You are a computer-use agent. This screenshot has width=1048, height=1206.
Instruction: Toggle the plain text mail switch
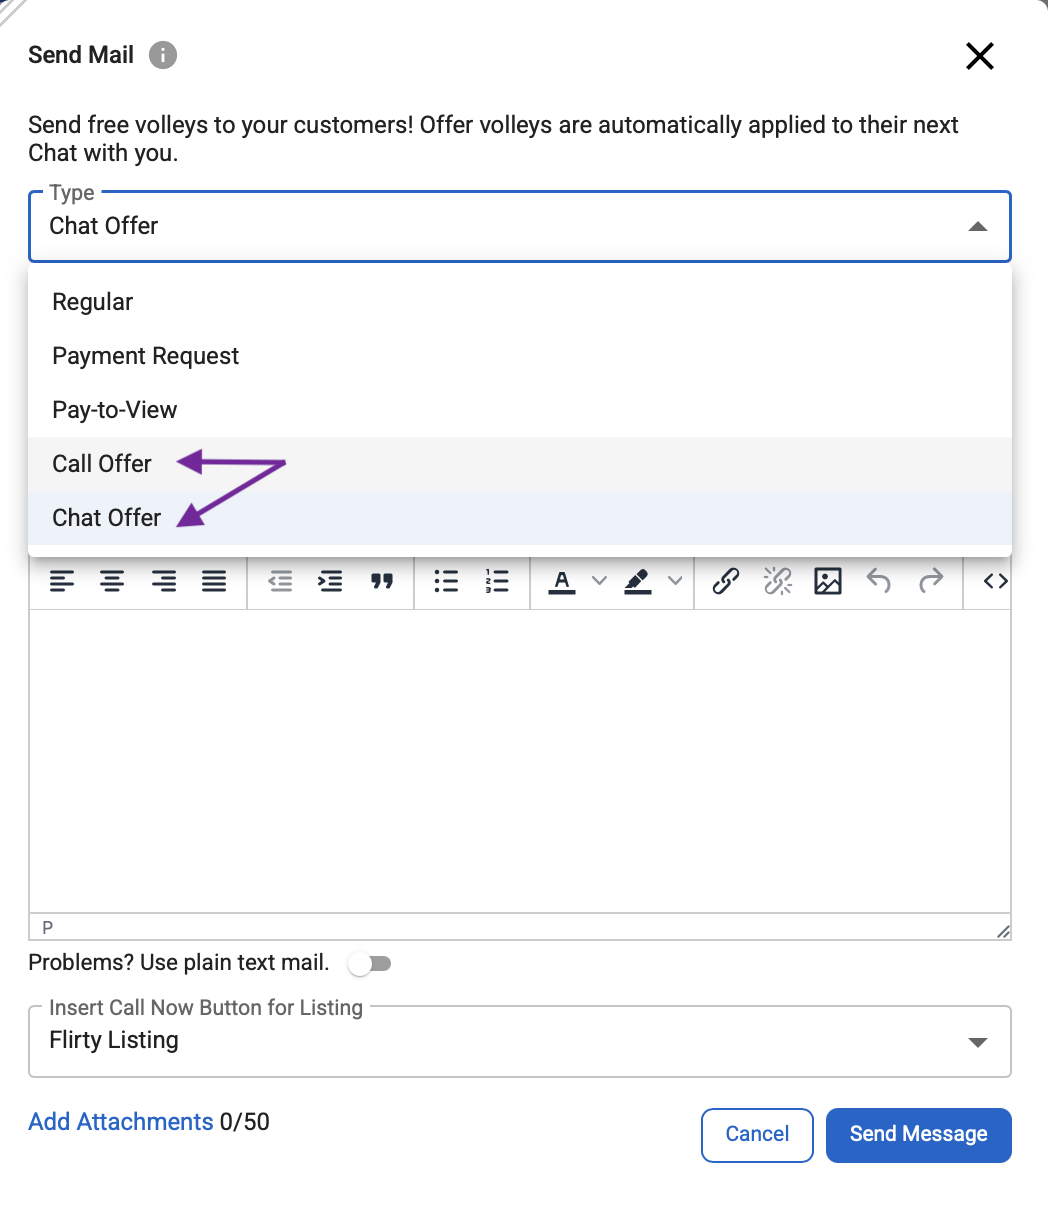(369, 964)
